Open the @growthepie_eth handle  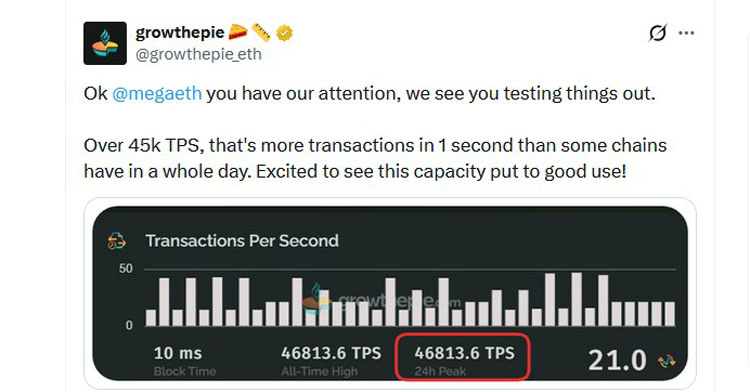199,54
